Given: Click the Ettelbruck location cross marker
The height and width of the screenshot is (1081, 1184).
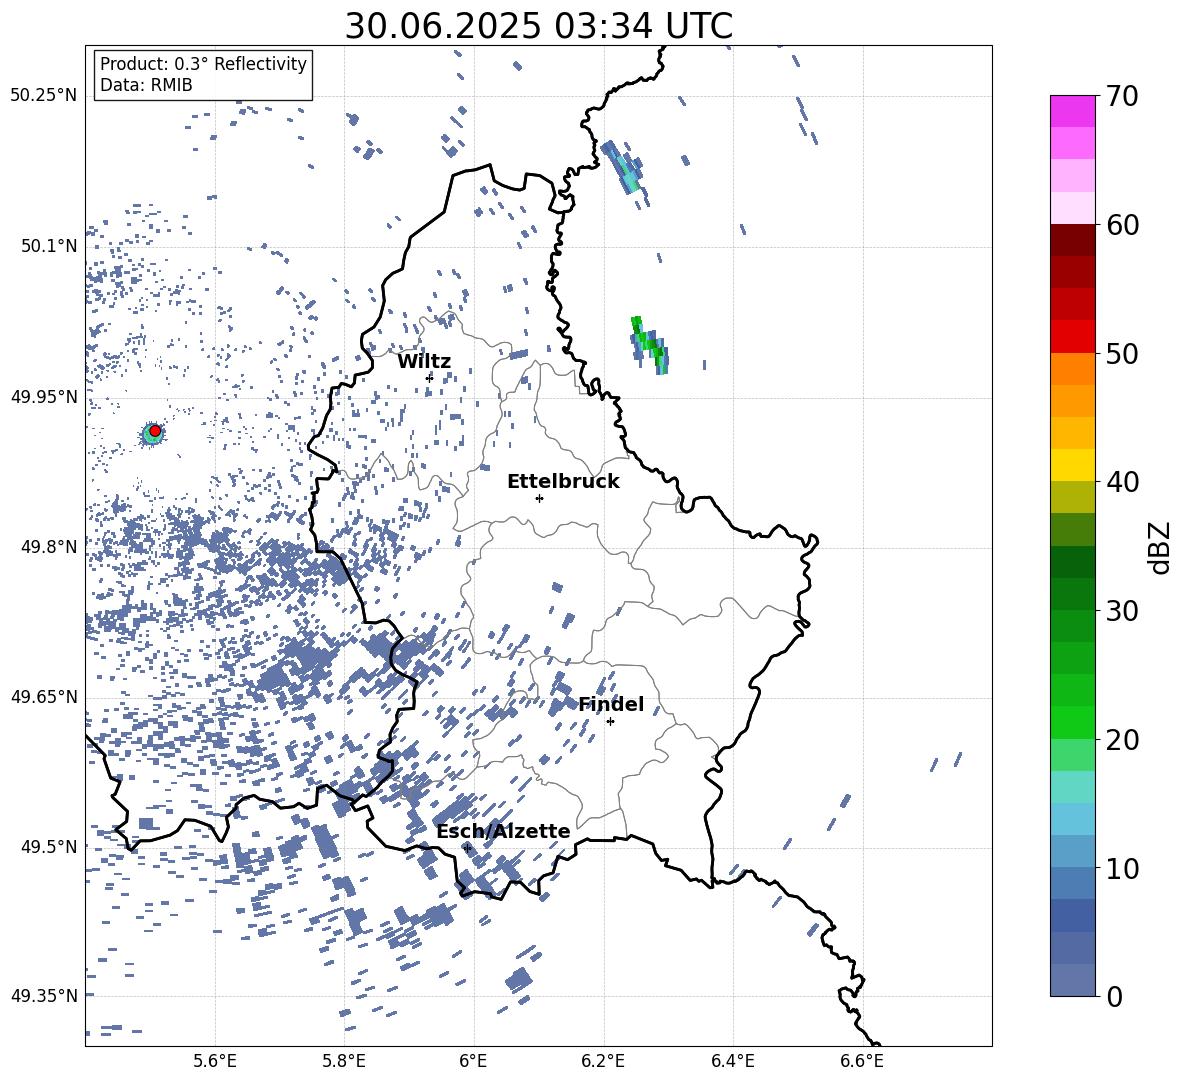Looking at the screenshot, I should click(539, 498).
